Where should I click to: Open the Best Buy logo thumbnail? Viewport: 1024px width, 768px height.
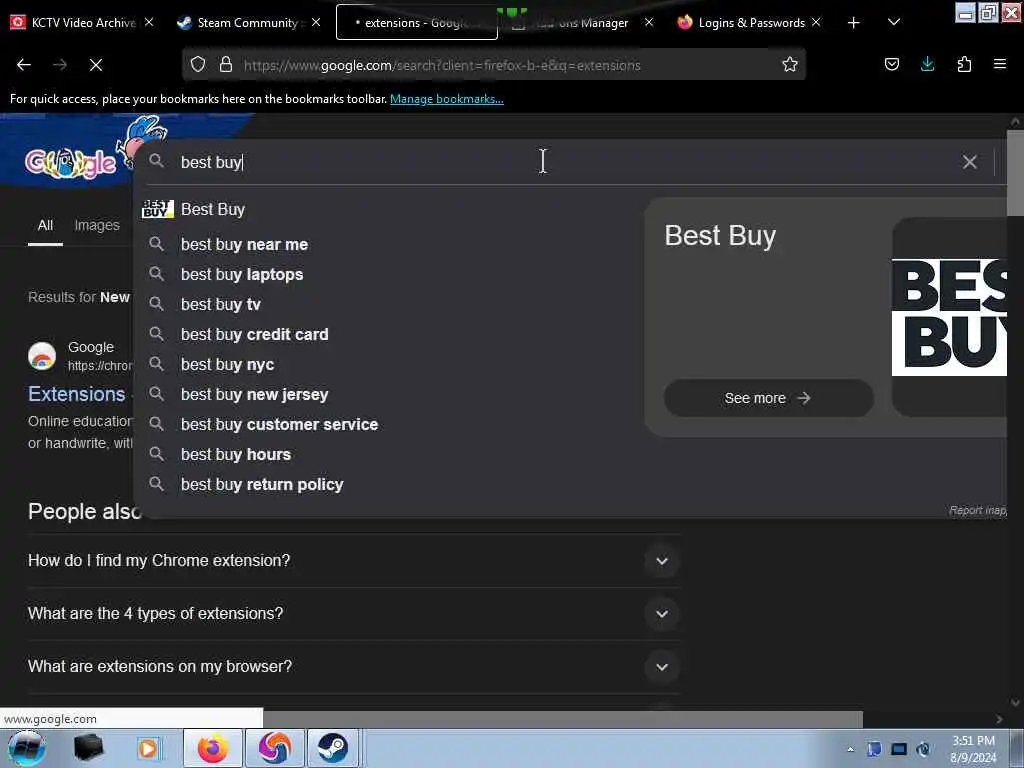coord(950,317)
